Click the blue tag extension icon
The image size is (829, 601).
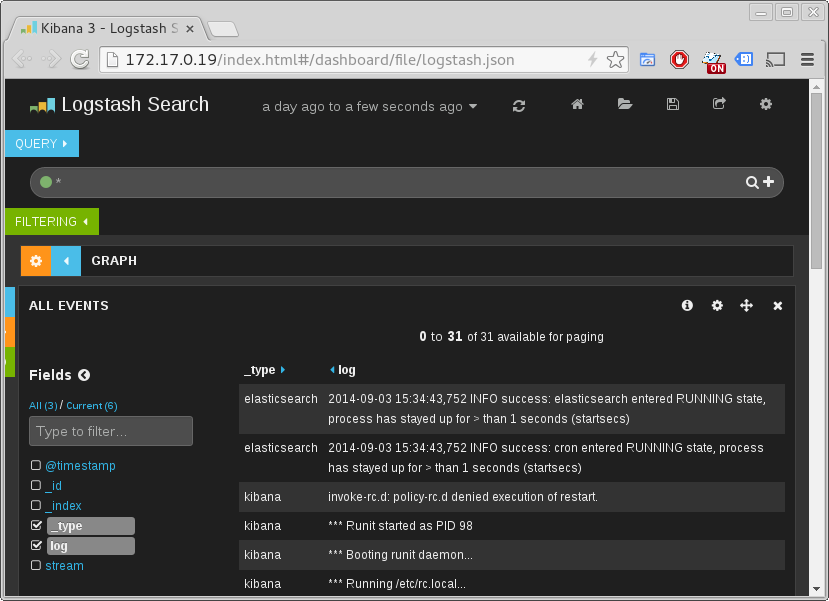pyautogui.click(x=744, y=59)
